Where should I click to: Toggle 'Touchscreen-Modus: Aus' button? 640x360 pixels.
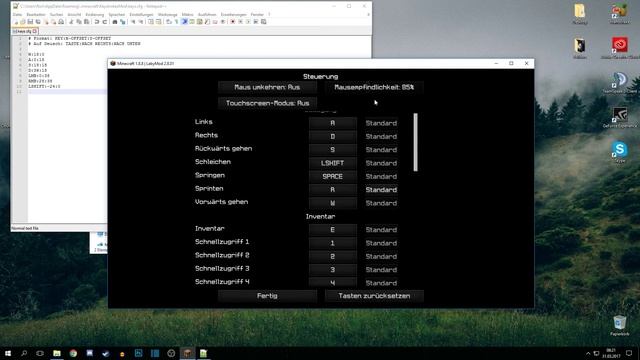[x=267, y=103]
